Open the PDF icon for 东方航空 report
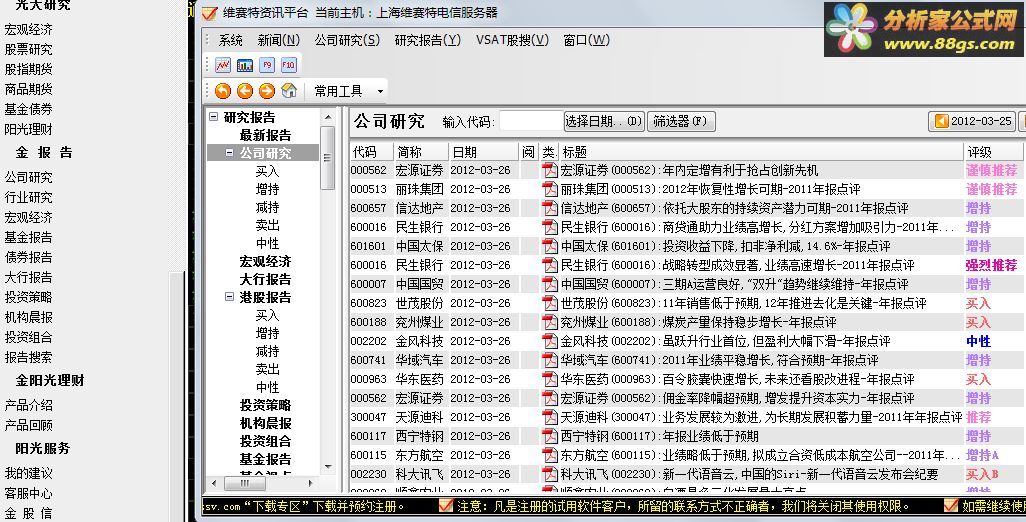 (x=550, y=455)
